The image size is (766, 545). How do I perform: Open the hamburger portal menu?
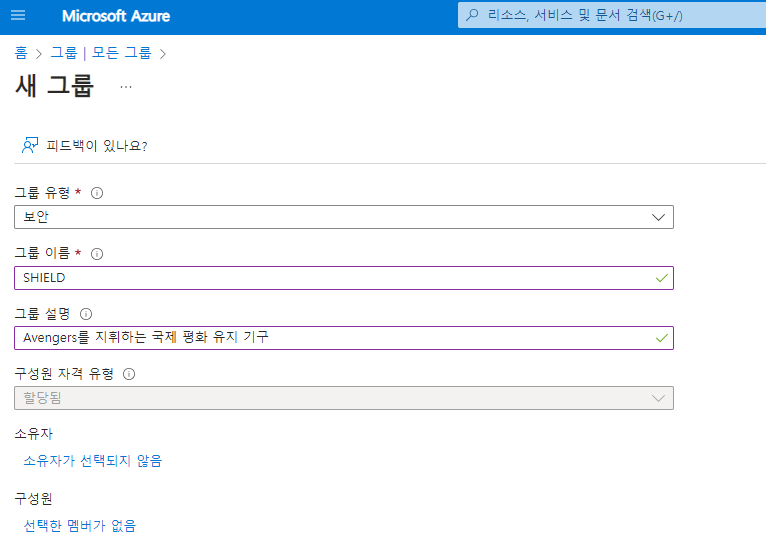coord(18,15)
